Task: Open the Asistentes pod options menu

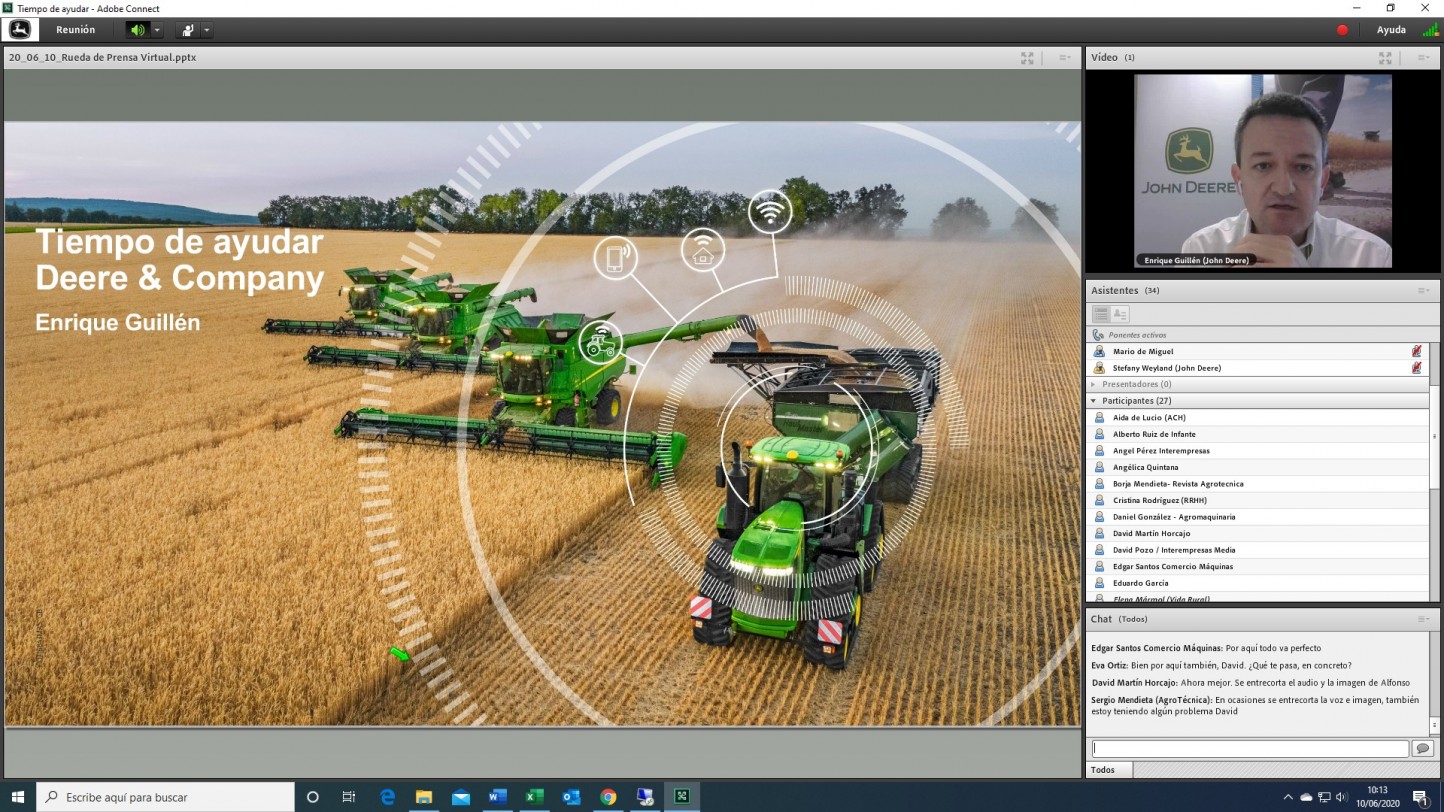Action: point(1423,291)
